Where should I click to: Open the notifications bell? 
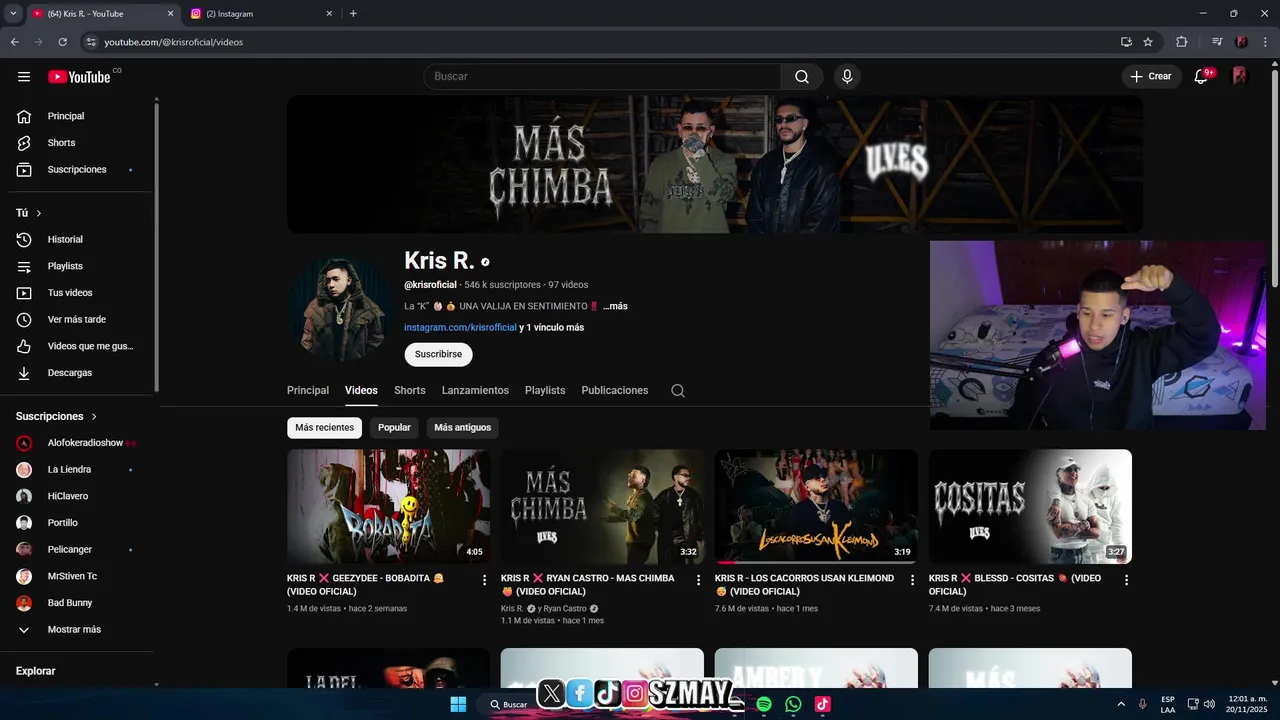coord(1202,77)
